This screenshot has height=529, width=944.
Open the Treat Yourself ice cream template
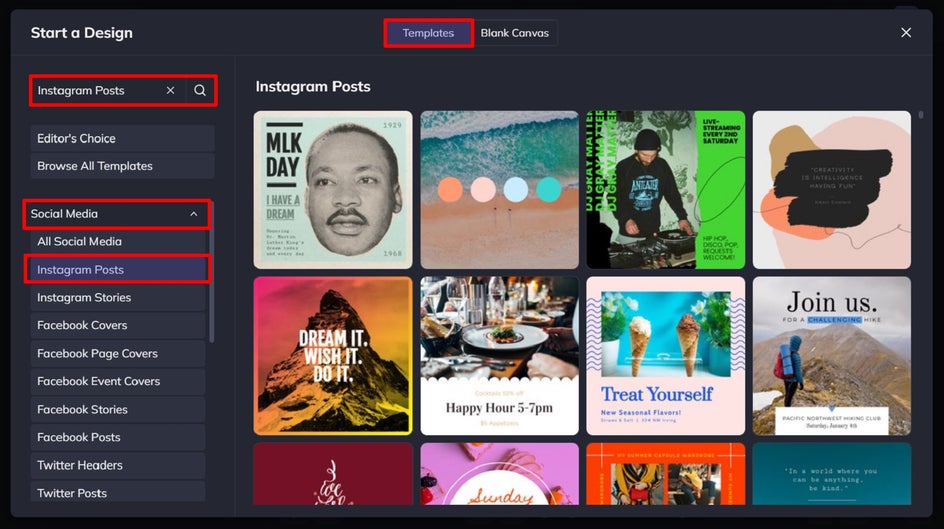pos(665,356)
